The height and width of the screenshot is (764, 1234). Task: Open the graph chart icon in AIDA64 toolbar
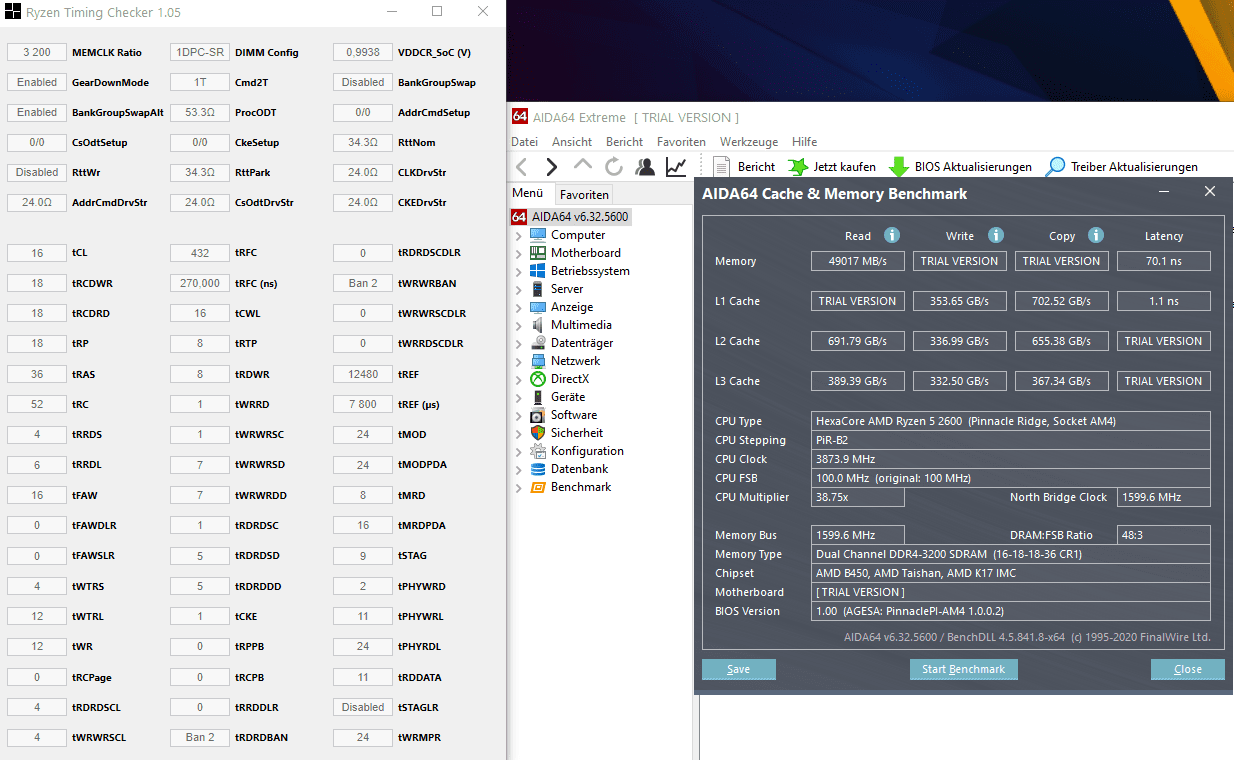pyautogui.click(x=677, y=166)
